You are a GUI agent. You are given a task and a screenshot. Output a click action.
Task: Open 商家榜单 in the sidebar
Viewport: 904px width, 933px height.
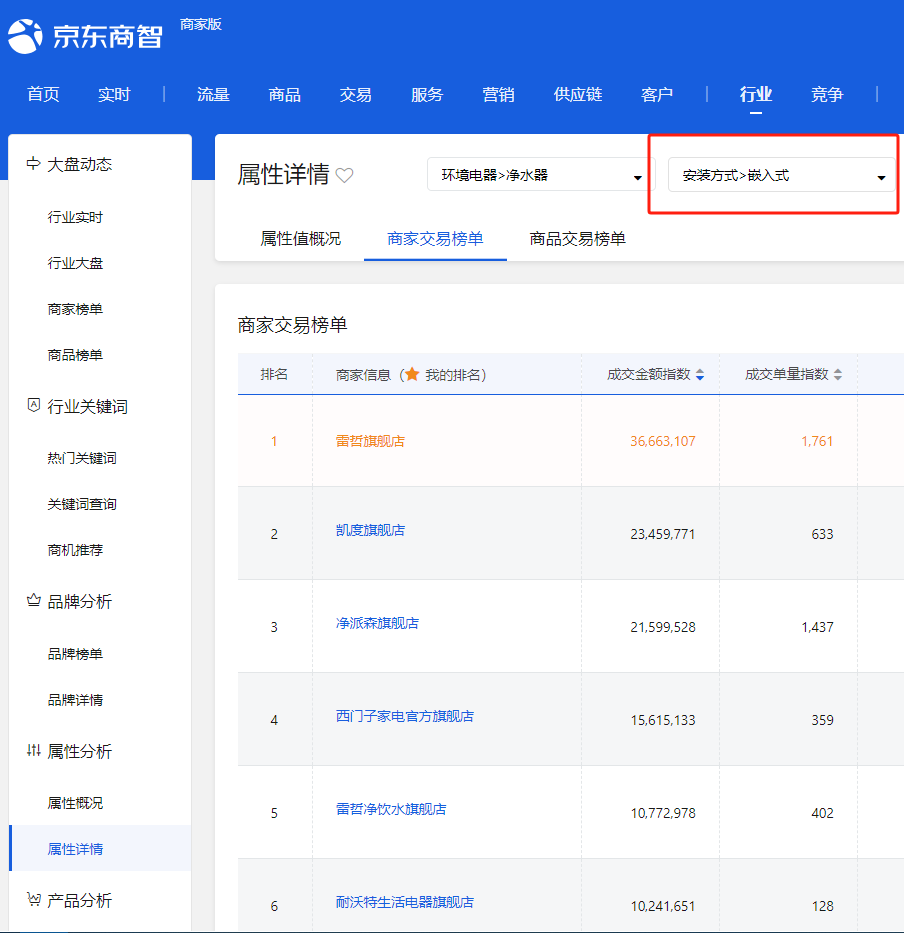click(x=75, y=309)
